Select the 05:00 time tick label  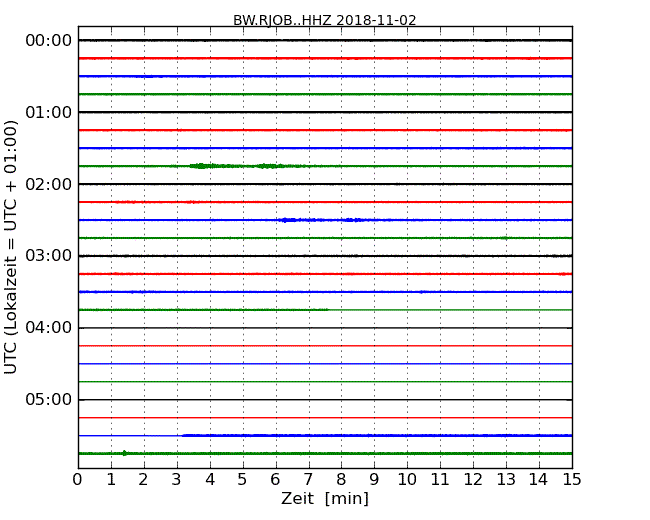(49, 399)
